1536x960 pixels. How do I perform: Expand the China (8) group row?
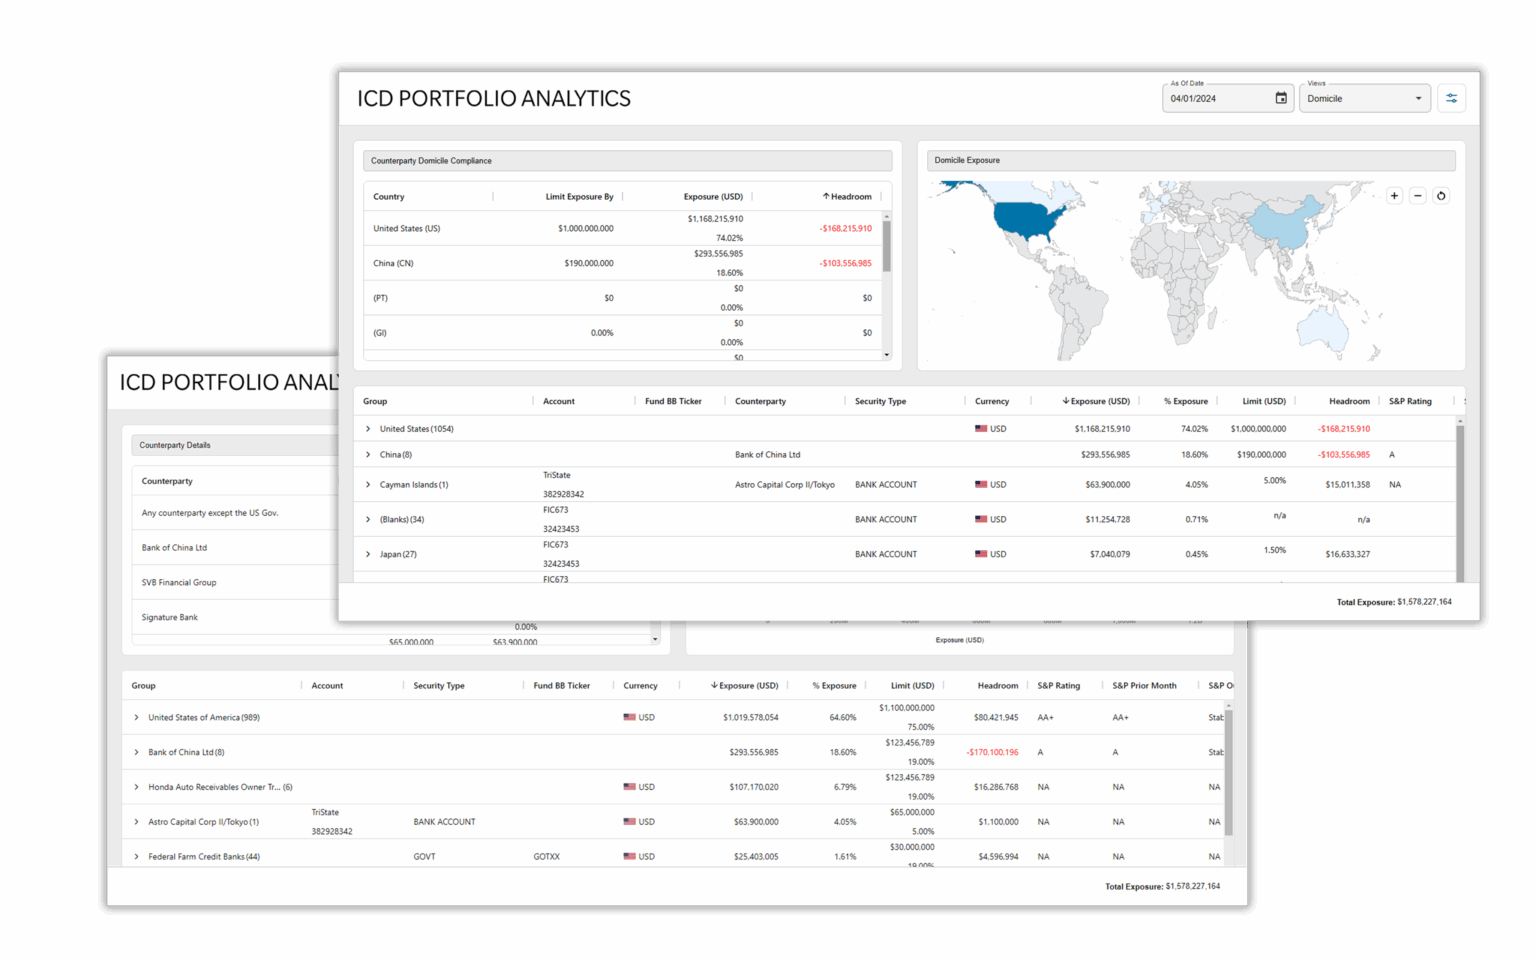(x=367, y=454)
